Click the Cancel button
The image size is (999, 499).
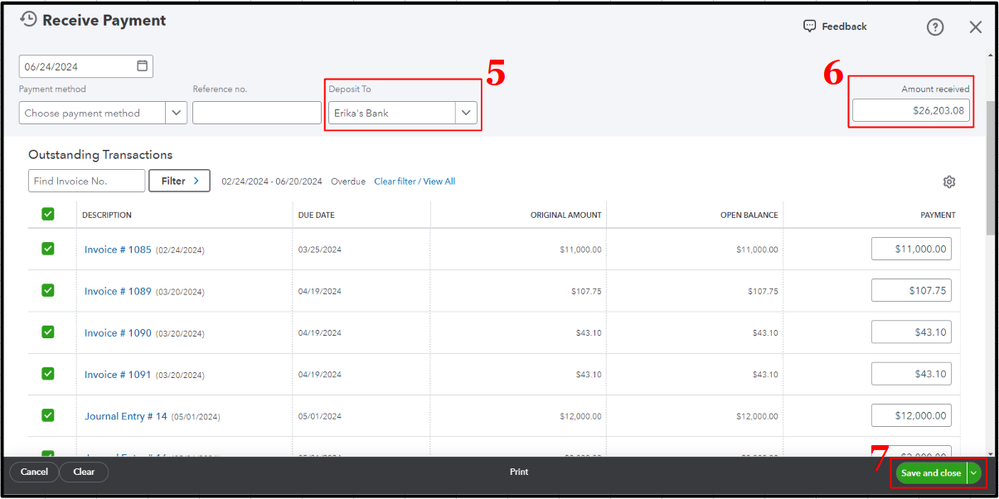(x=34, y=472)
